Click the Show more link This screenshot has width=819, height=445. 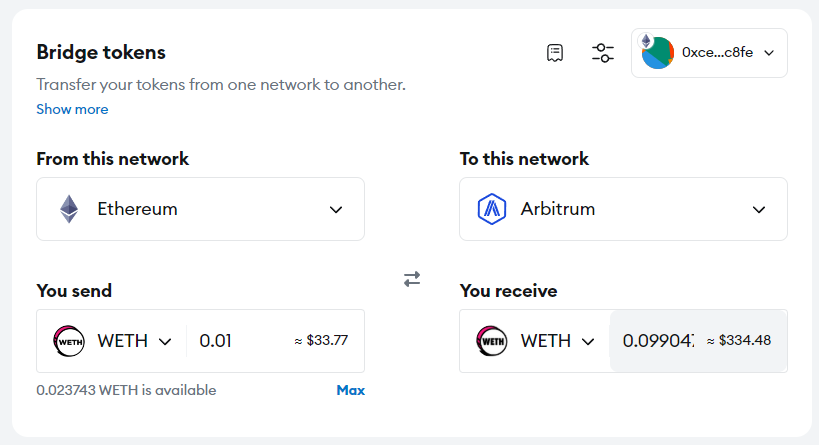coord(72,109)
